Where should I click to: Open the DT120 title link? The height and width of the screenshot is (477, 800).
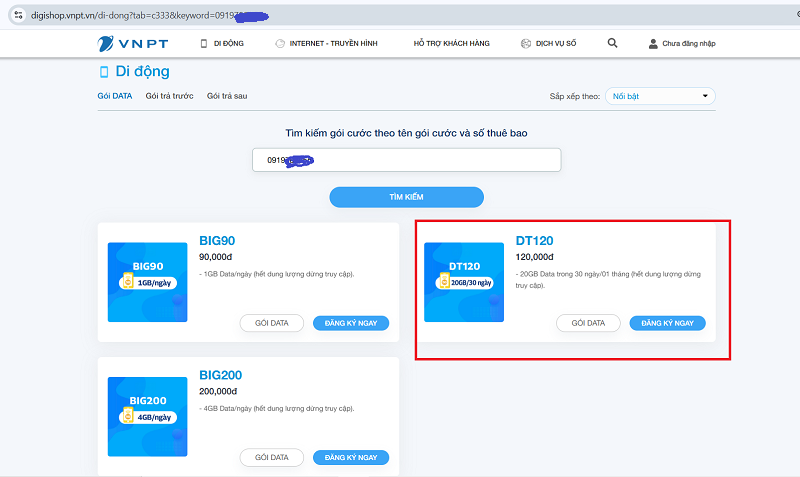click(534, 241)
